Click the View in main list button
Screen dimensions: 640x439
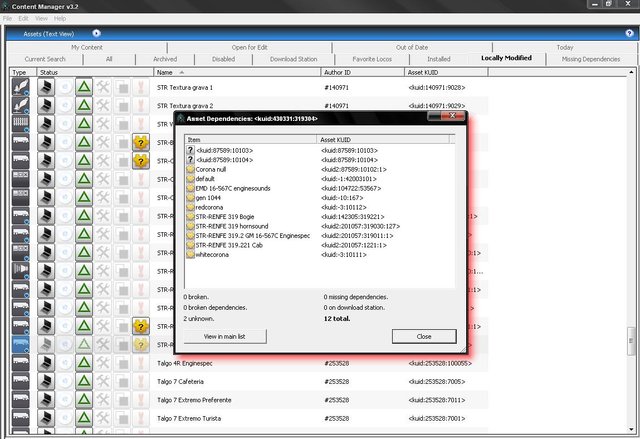click(223, 336)
